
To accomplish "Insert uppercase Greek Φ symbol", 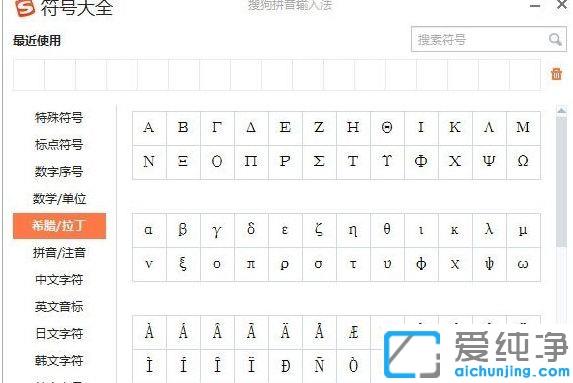I will tap(421, 162).
